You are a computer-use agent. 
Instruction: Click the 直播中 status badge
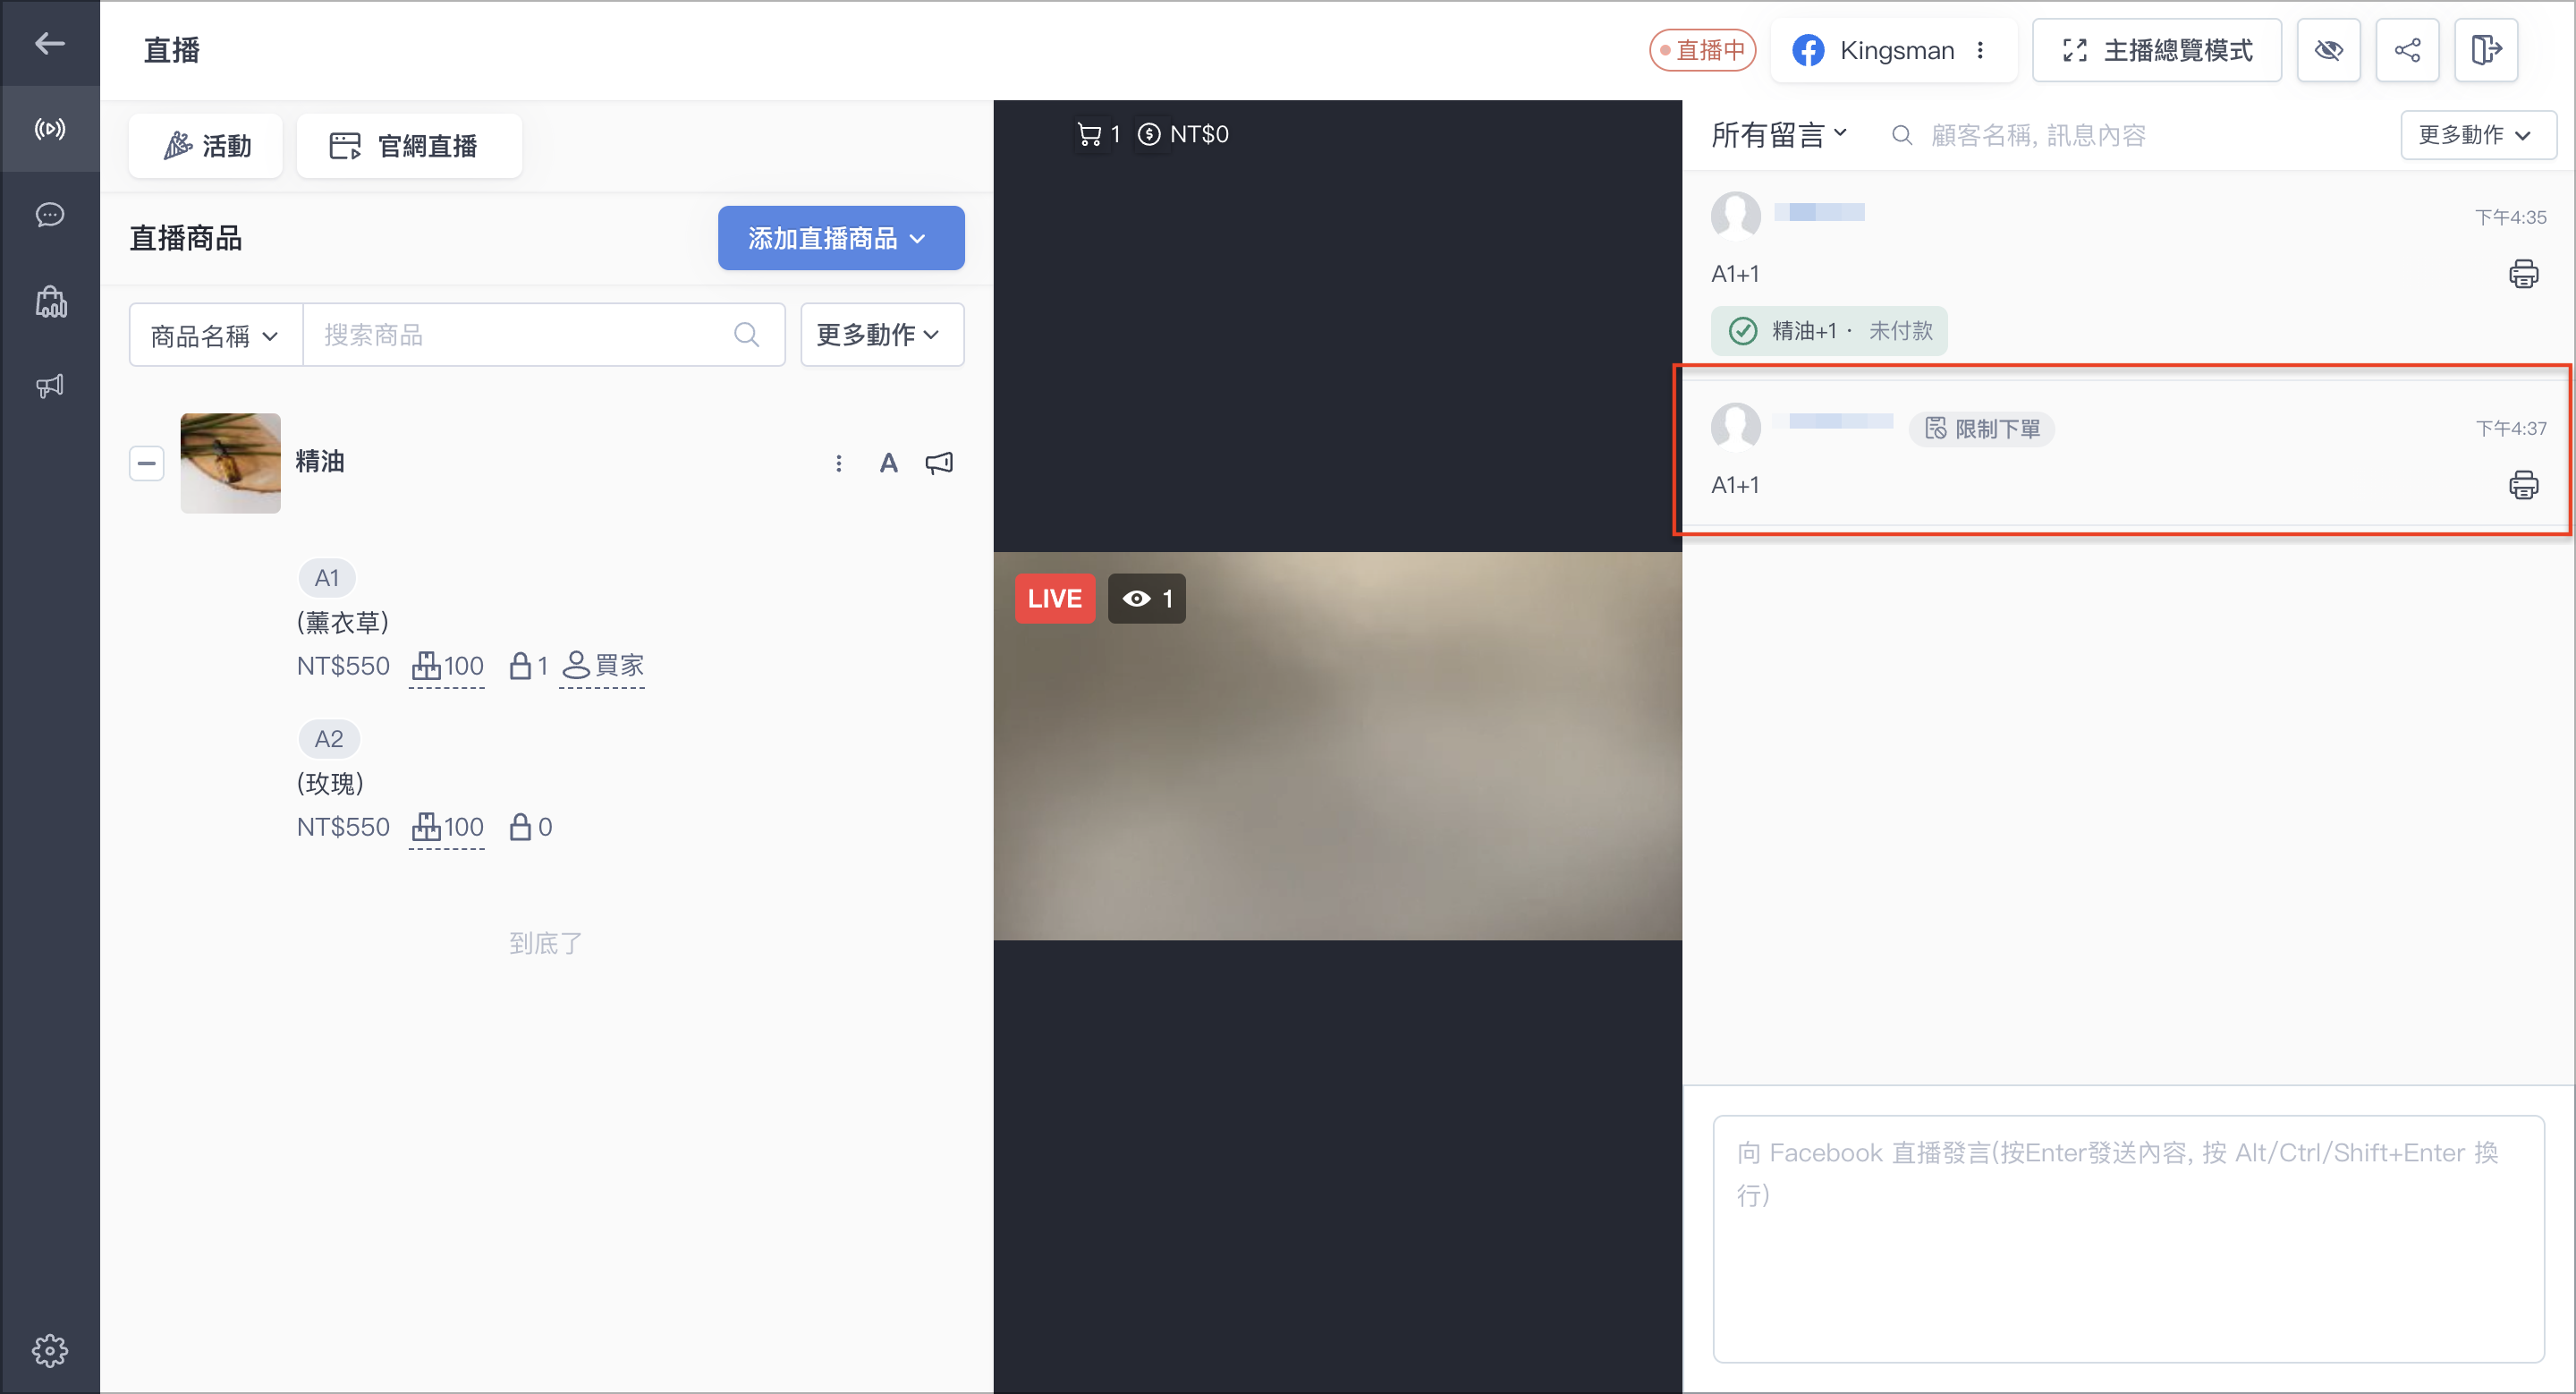click(x=1702, y=50)
